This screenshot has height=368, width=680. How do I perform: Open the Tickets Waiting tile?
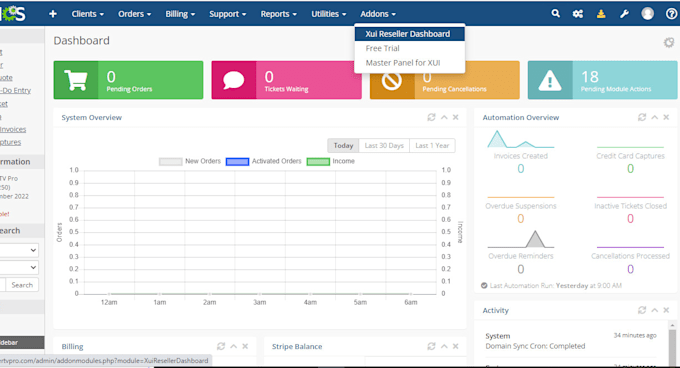(x=286, y=80)
